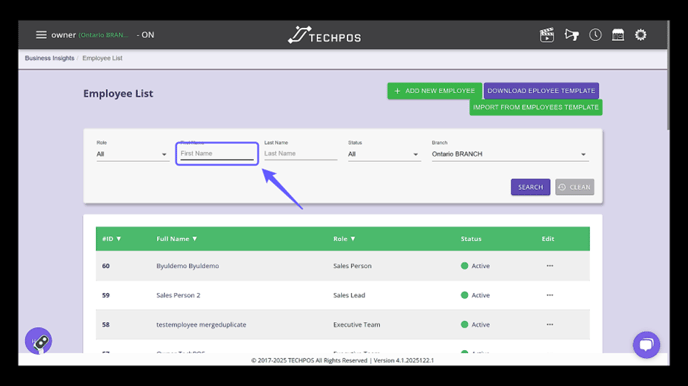Click Active status of employee 59
The image size is (688, 386).
[x=476, y=295]
